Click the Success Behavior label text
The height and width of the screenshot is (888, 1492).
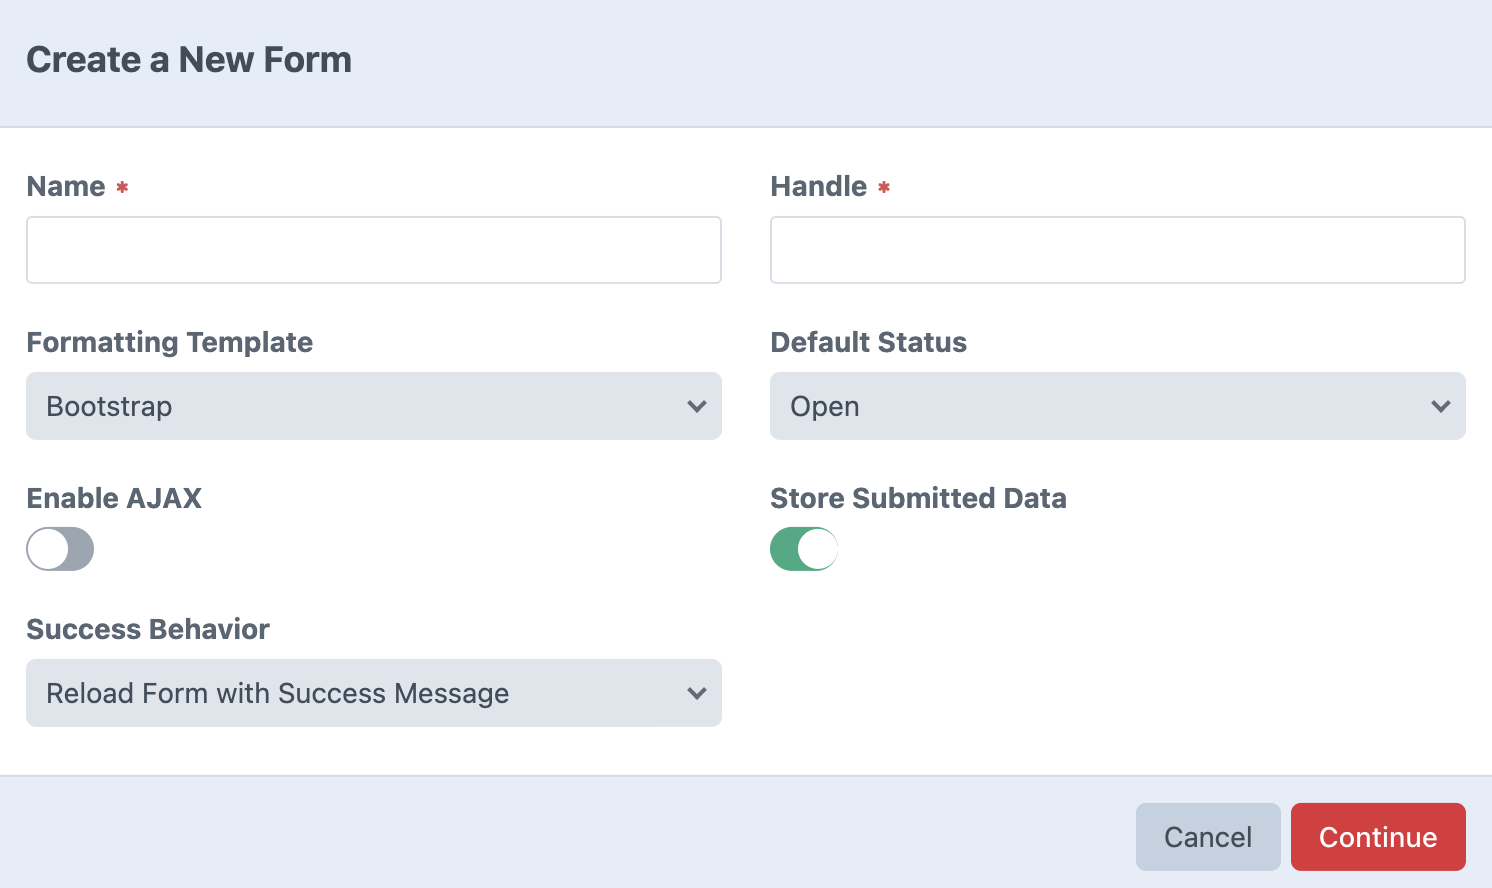148,629
